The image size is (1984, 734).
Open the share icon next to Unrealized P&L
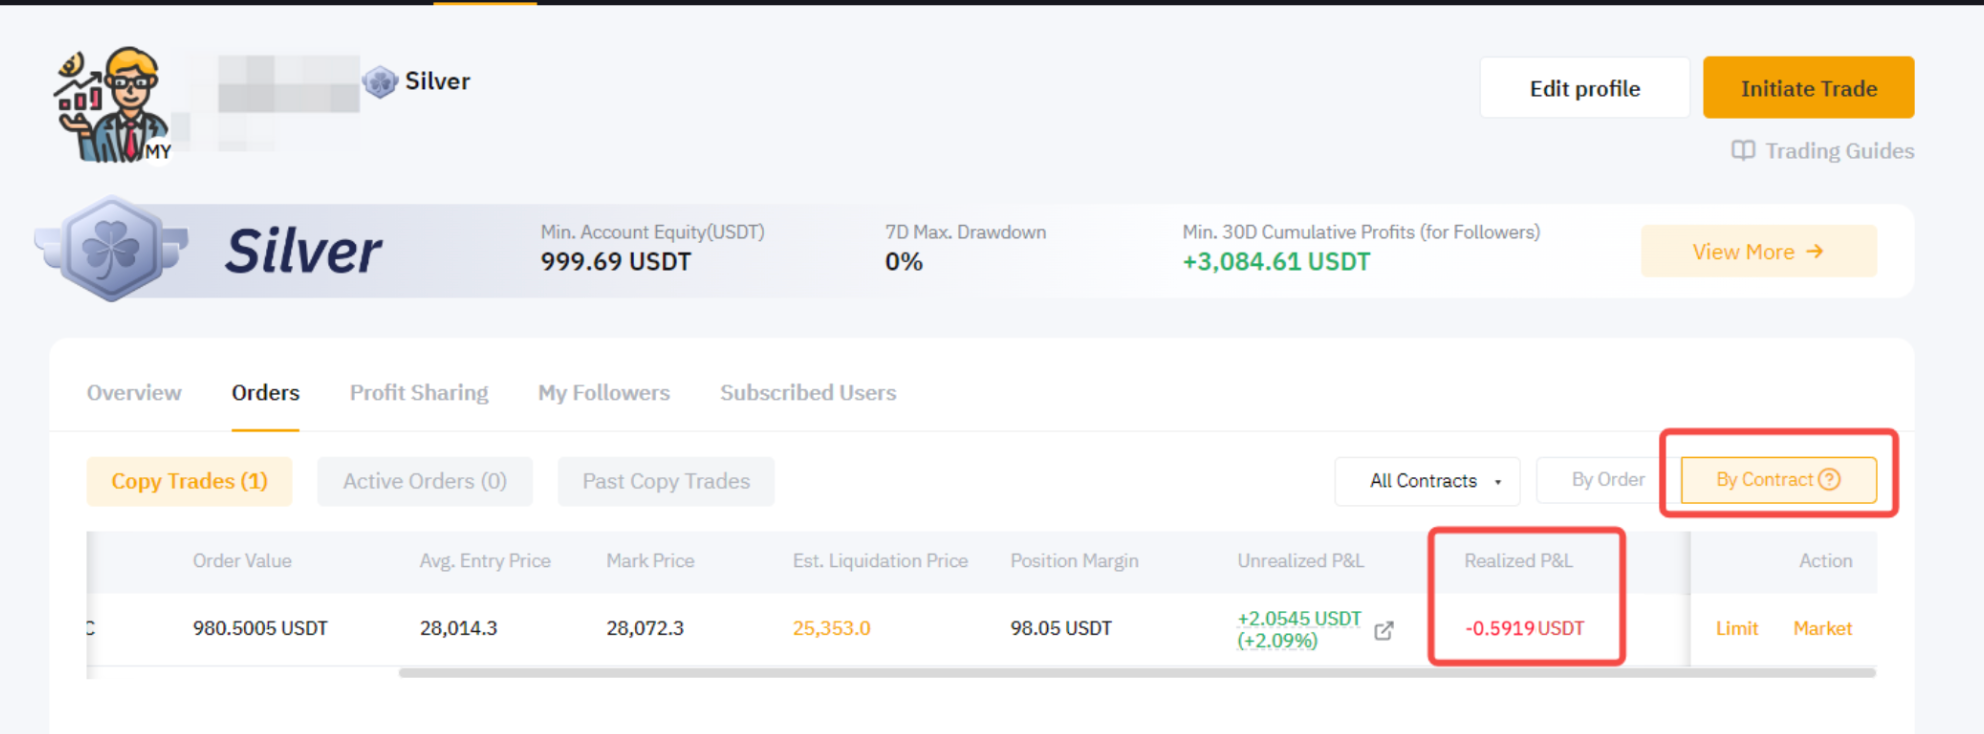(1384, 631)
